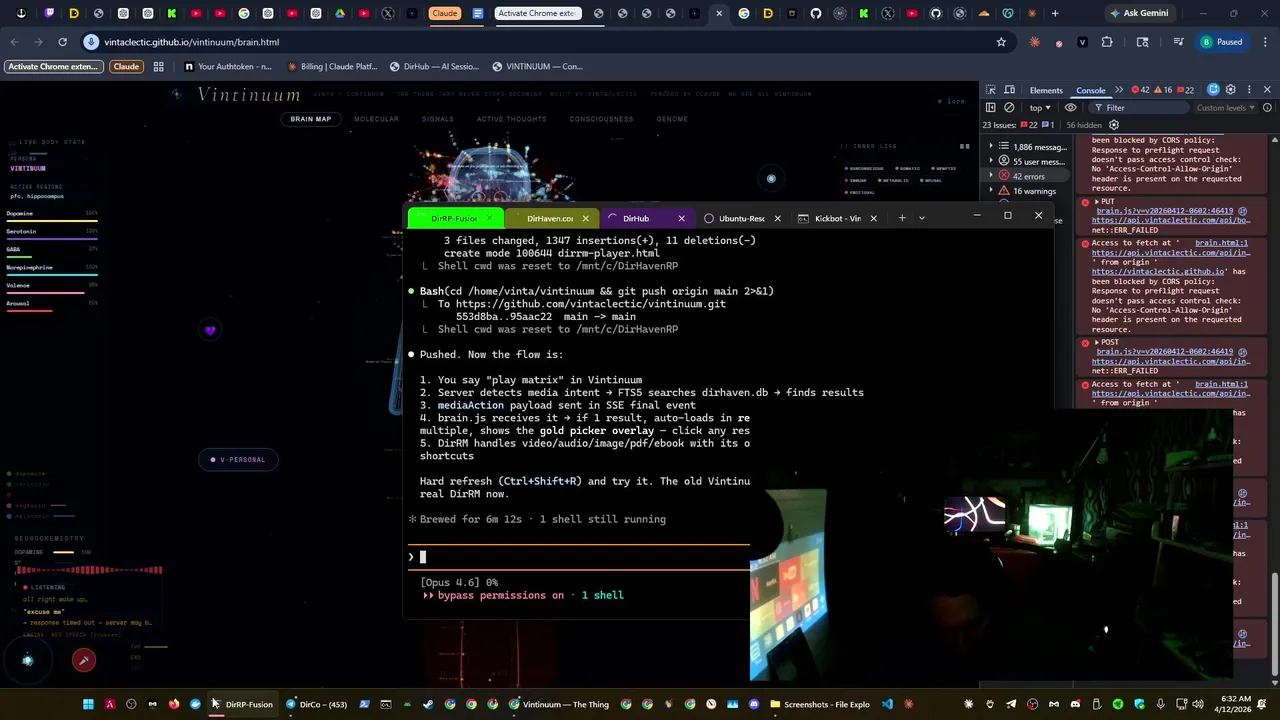Open the Custom levels dropdown
1280x720 pixels.
click(1225, 108)
